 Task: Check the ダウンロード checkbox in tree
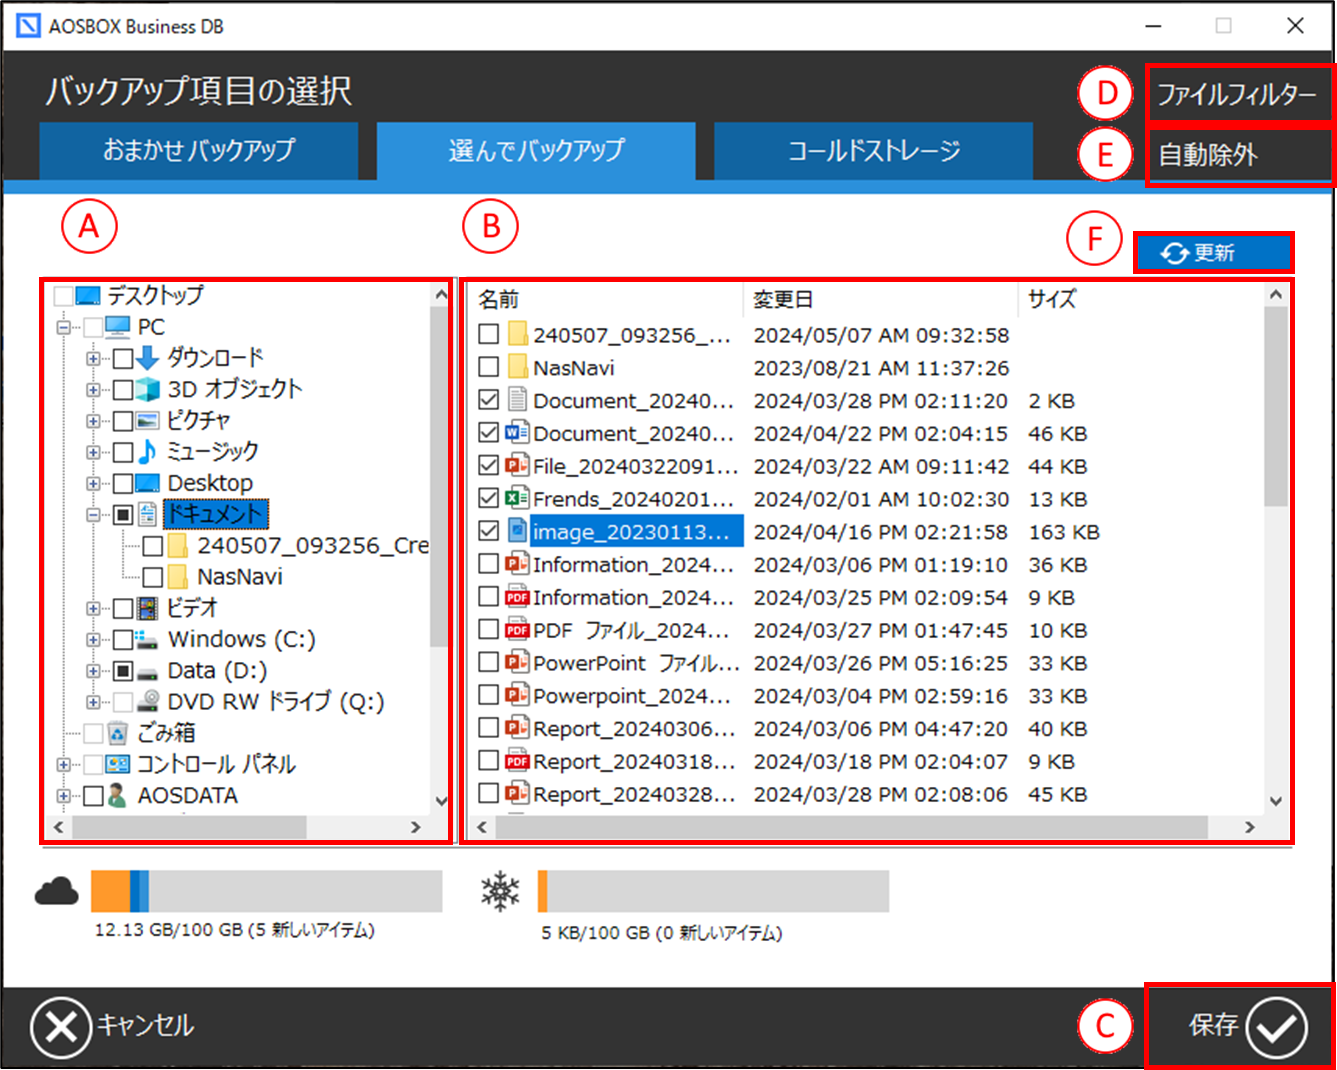pos(123,358)
